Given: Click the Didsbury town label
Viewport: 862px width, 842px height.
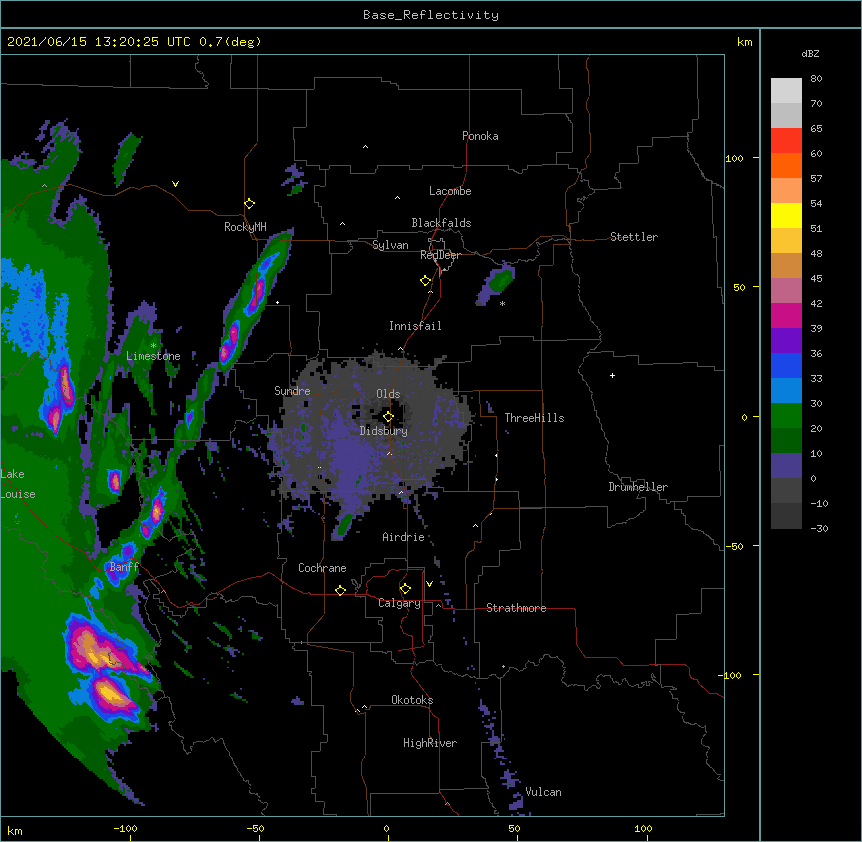Looking at the screenshot, I should point(384,431).
